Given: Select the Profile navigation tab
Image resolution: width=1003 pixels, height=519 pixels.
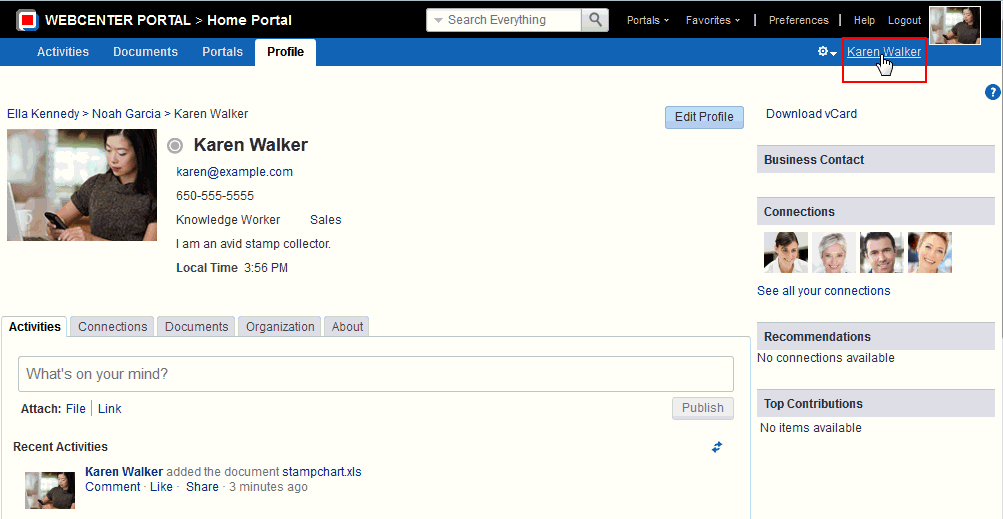Looking at the screenshot, I should (x=285, y=52).
